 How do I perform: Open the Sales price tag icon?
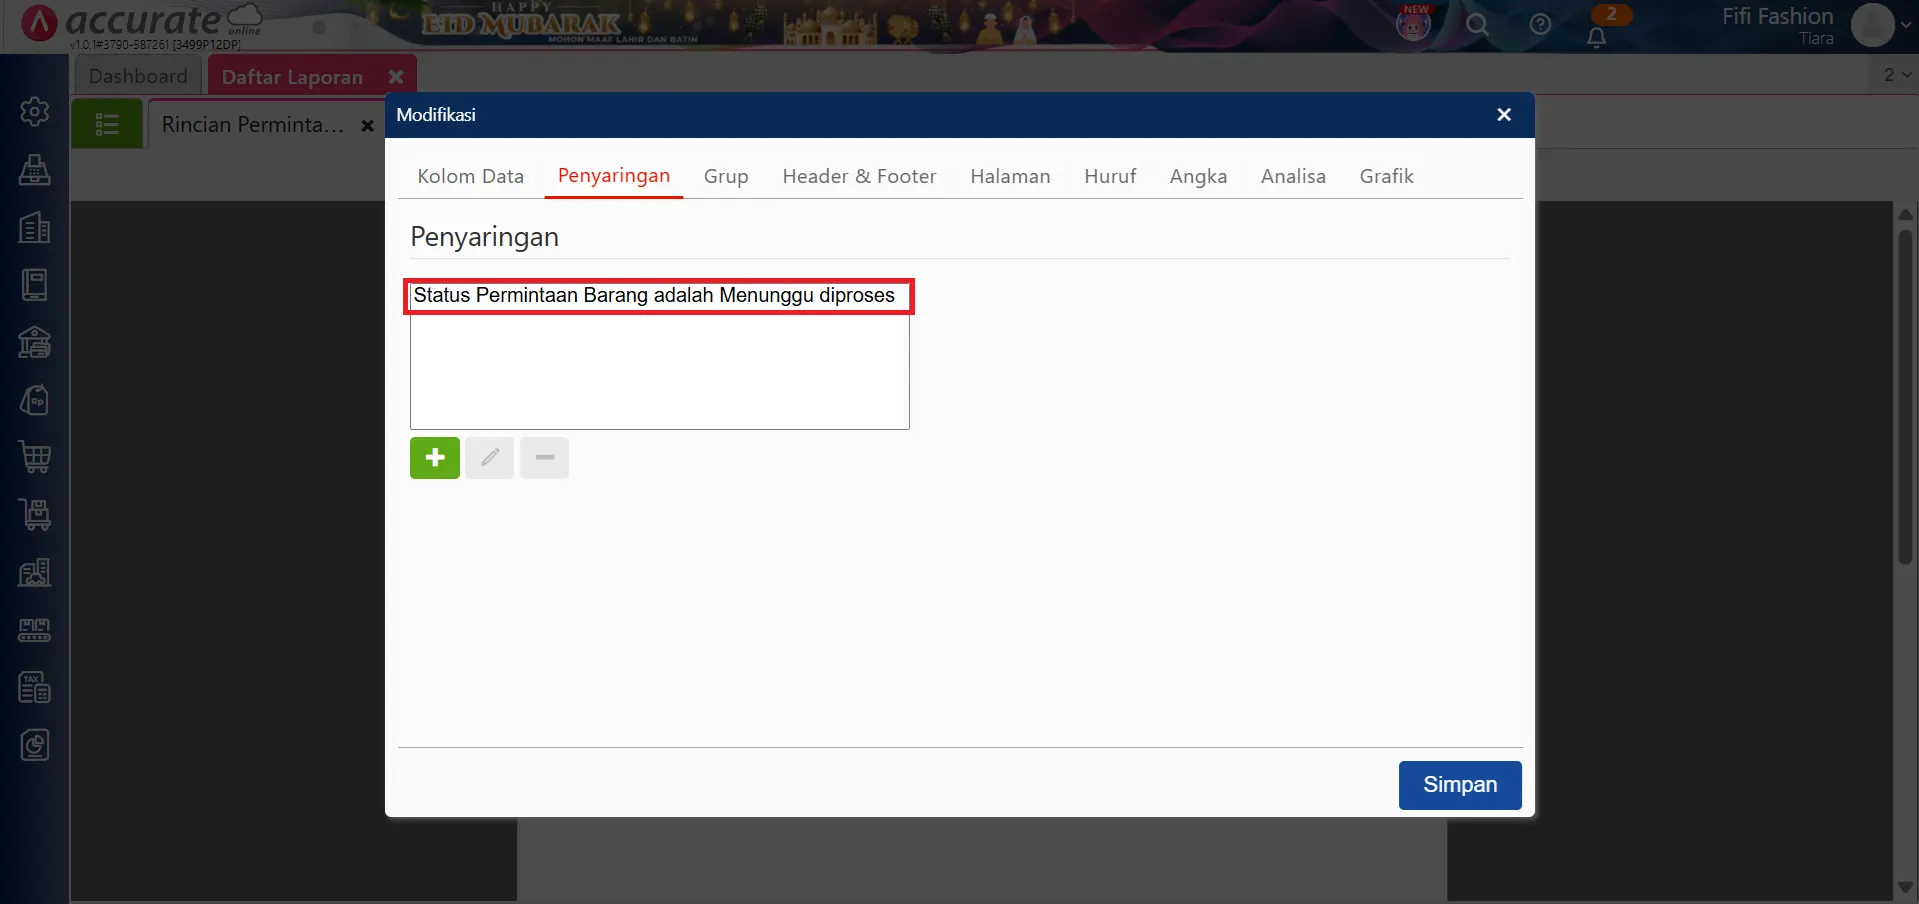[35, 400]
